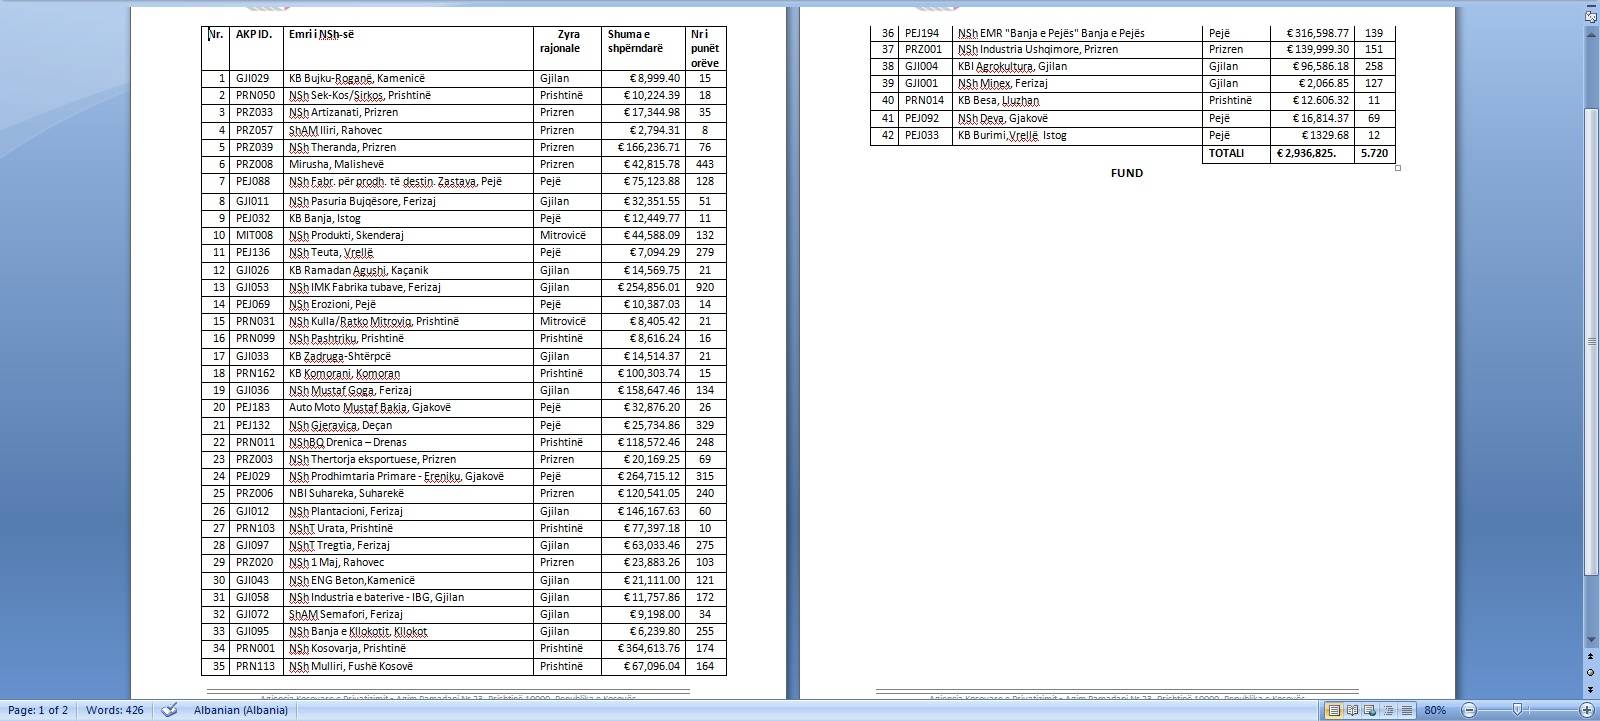1600x721 pixels.
Task: Change language Albanian (Albania)
Action: coord(241,710)
